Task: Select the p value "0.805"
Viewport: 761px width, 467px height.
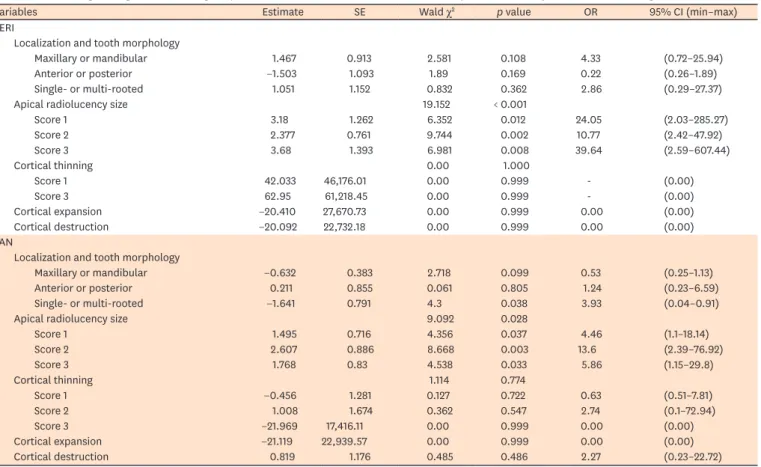Action: (x=514, y=288)
